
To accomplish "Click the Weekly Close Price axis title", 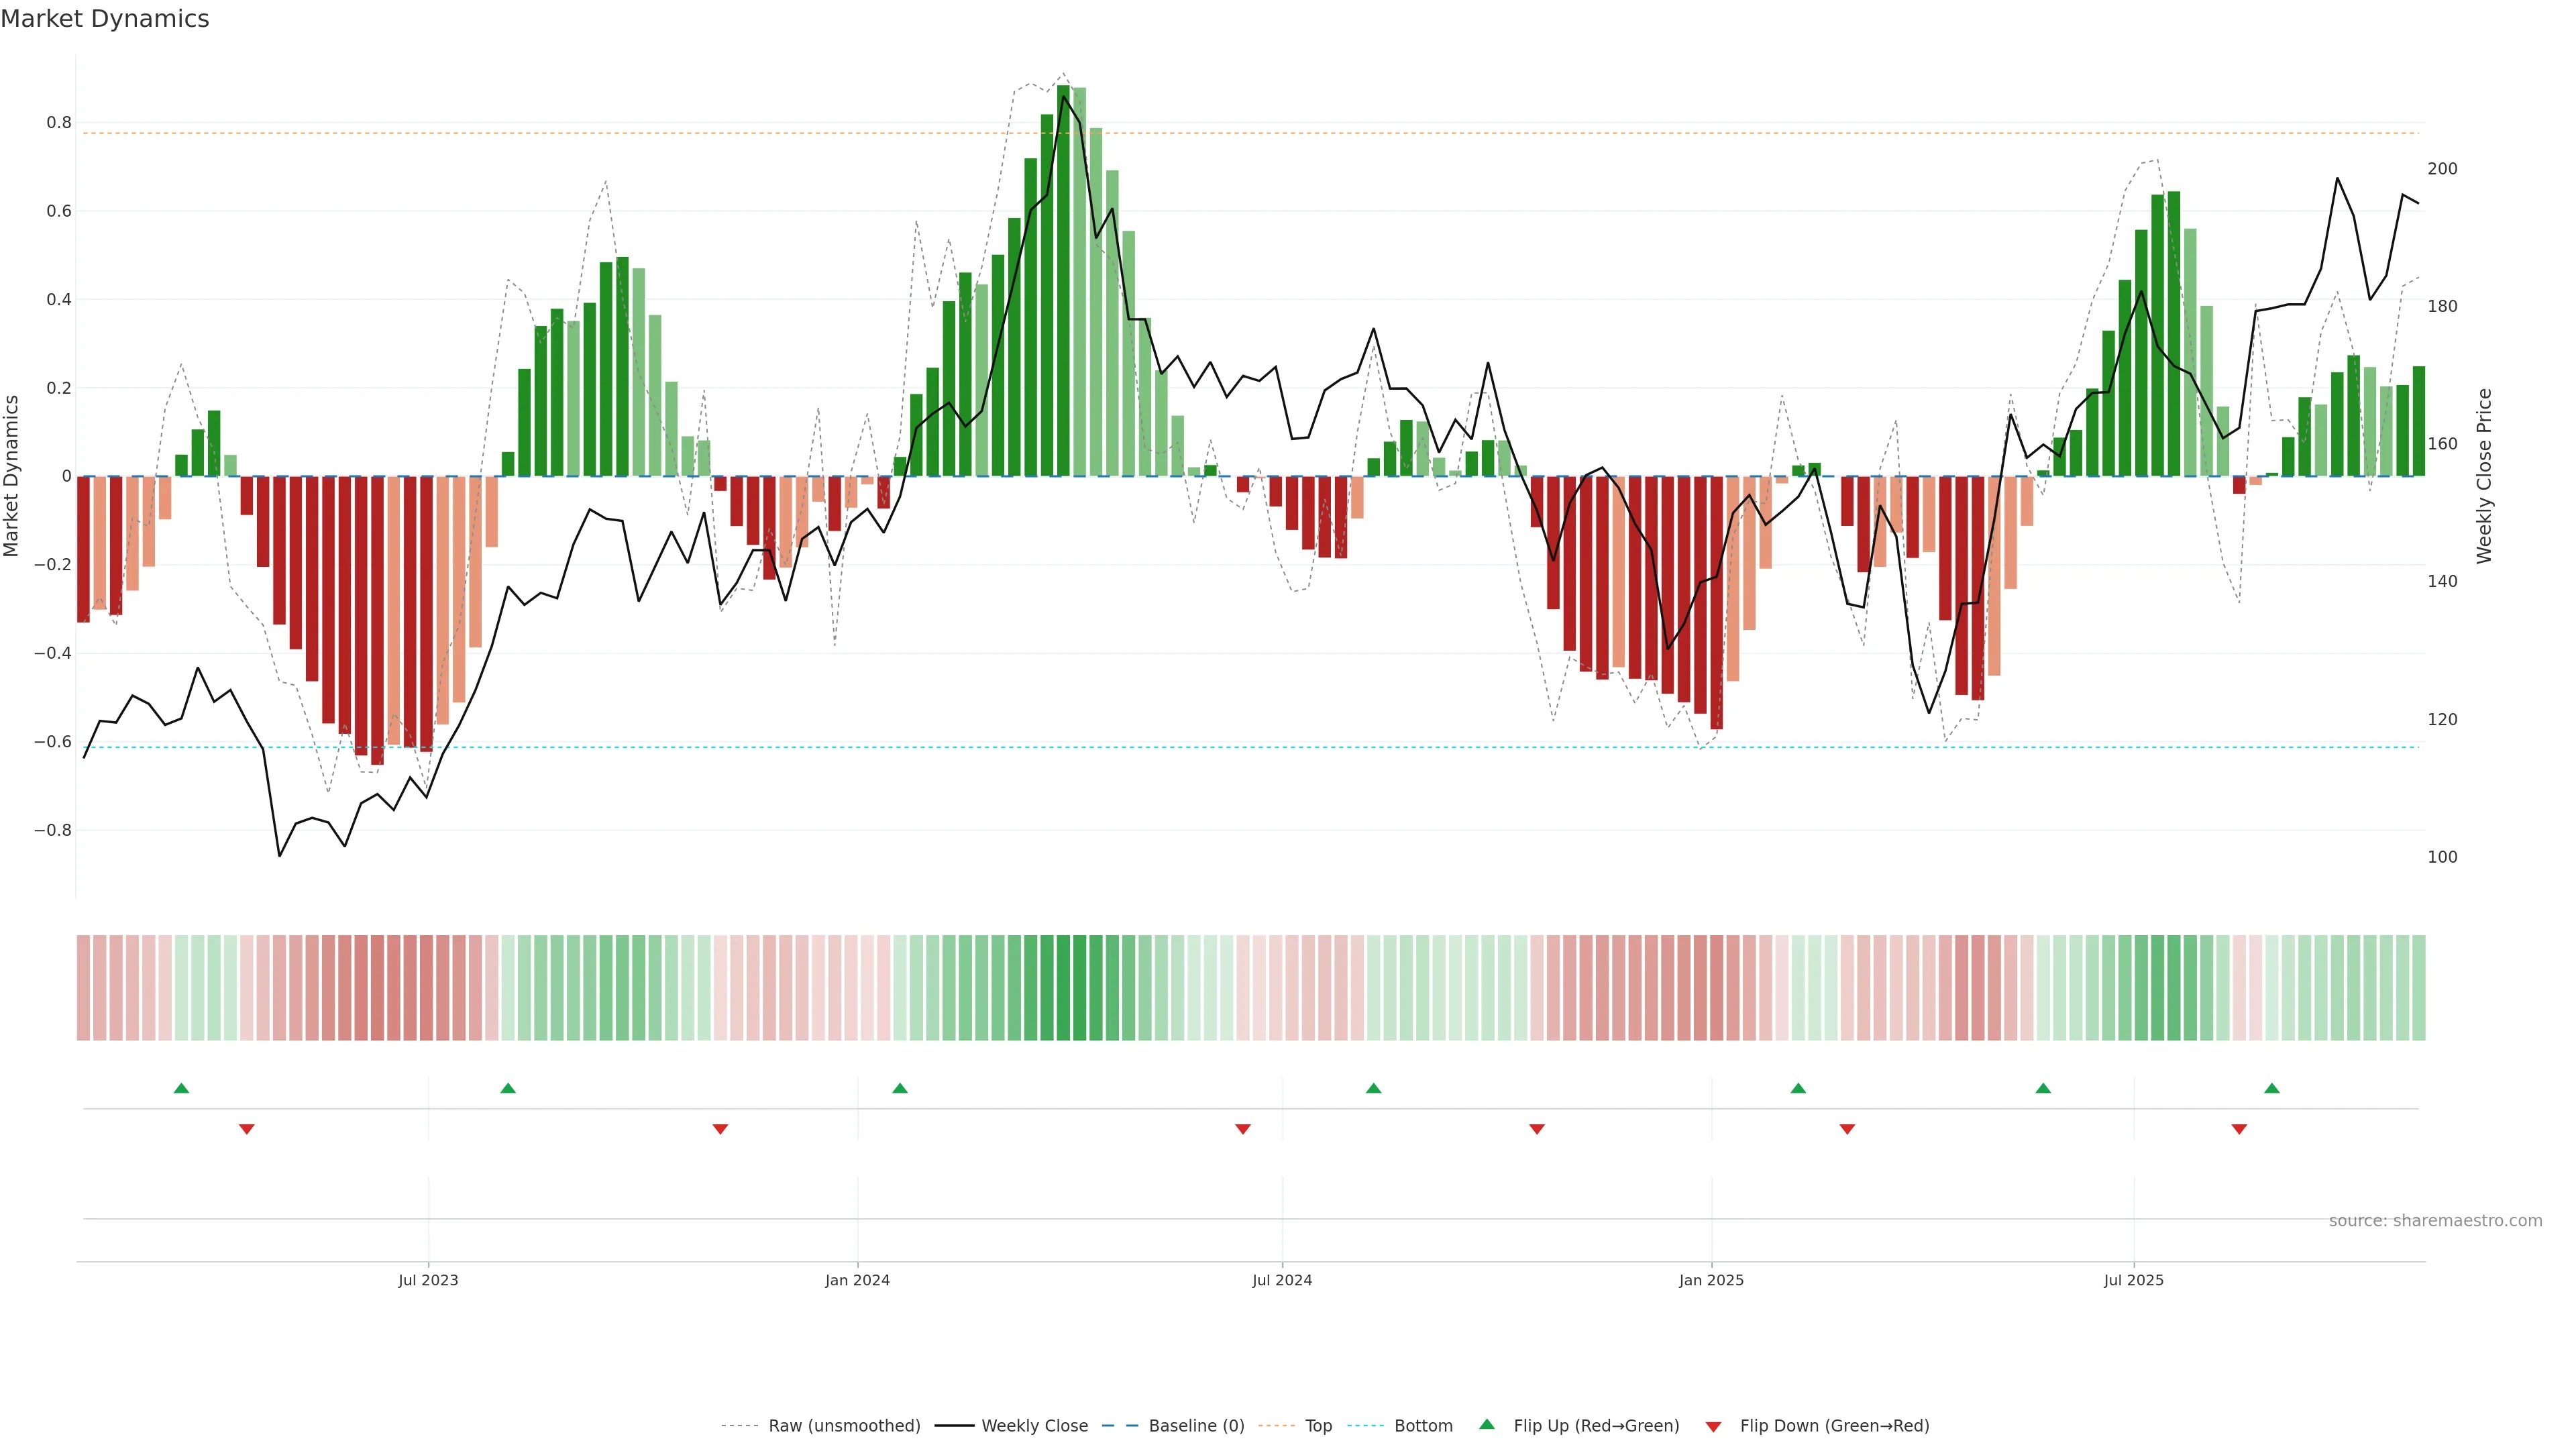I will pos(2484,476).
